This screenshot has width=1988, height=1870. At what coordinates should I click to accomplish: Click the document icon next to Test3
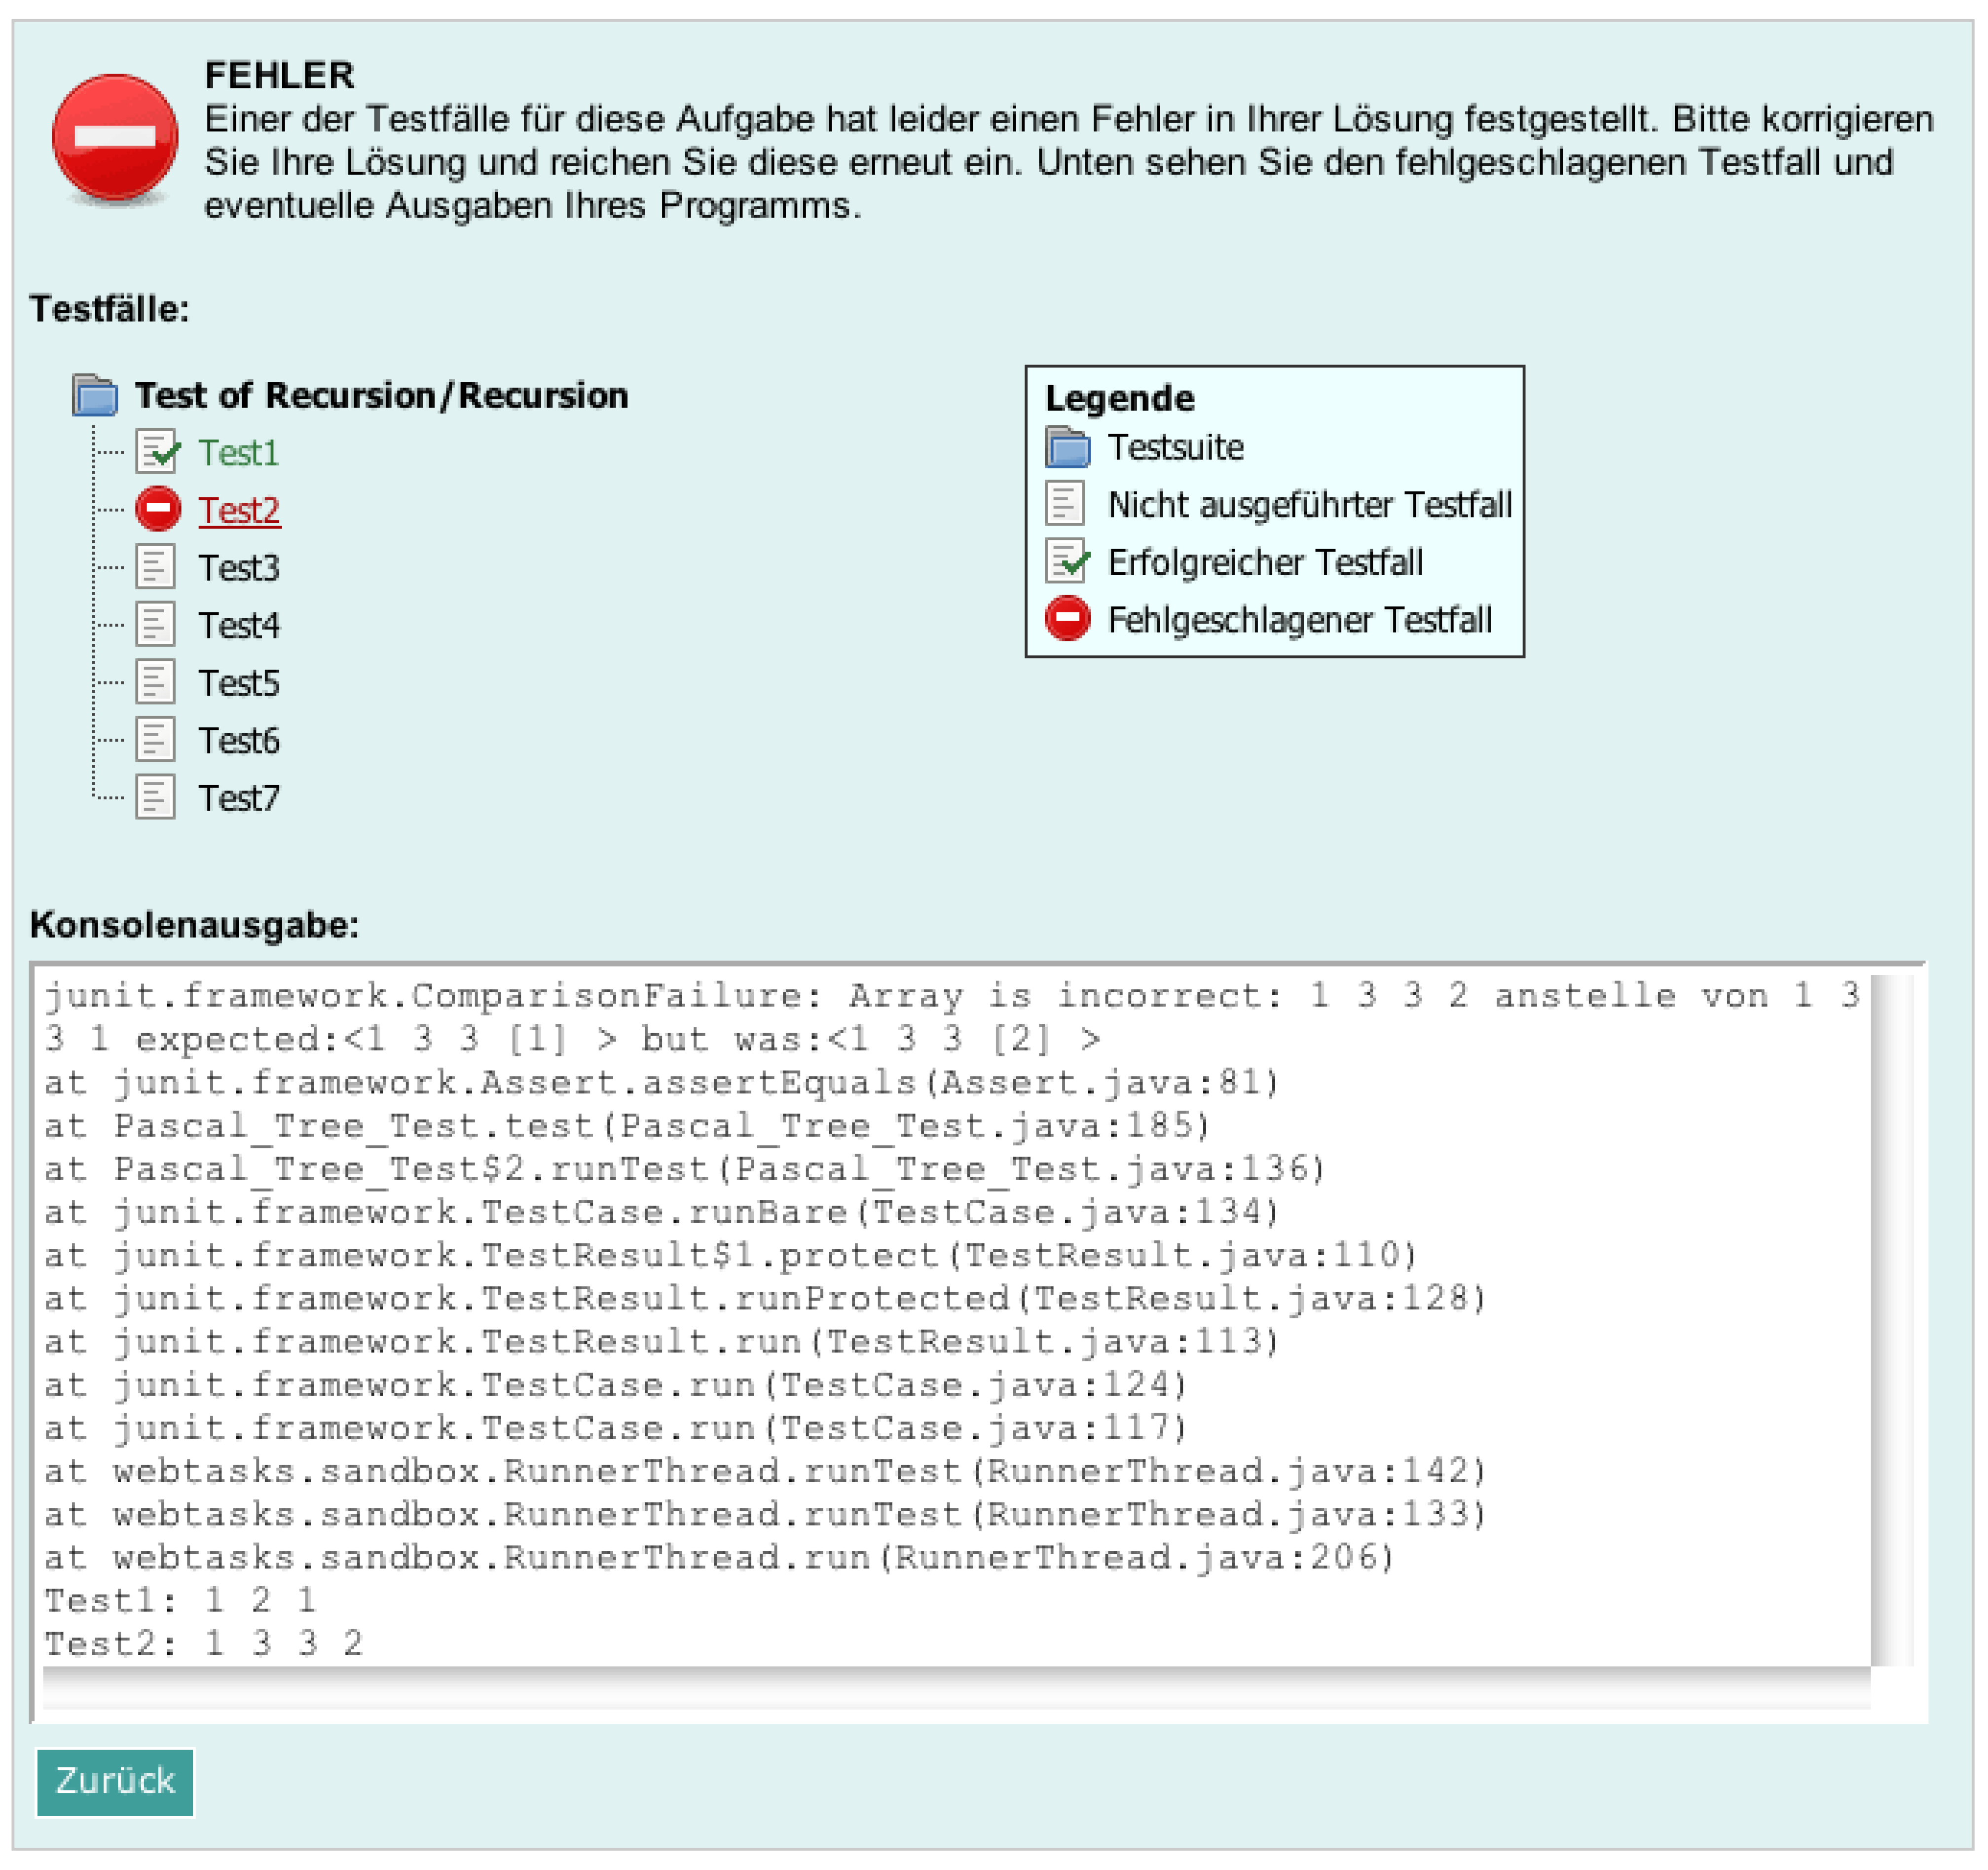(156, 567)
